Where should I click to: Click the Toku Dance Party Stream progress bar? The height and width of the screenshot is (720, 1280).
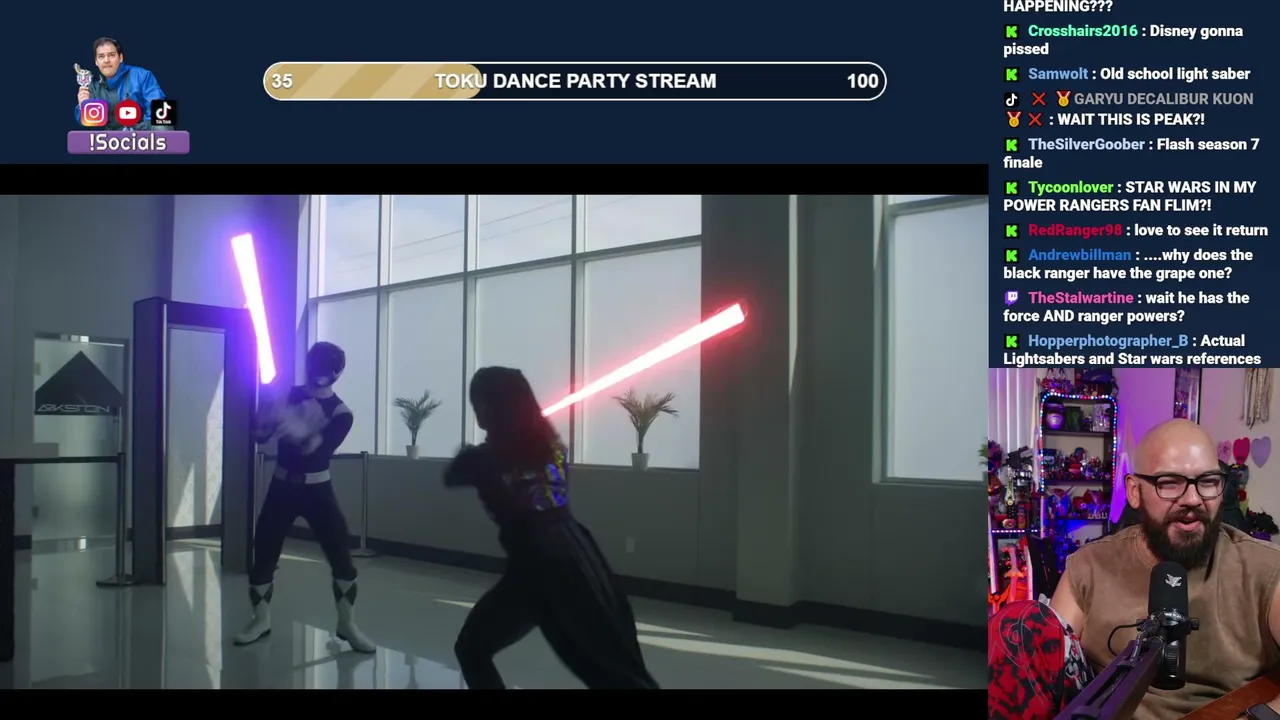click(x=575, y=81)
